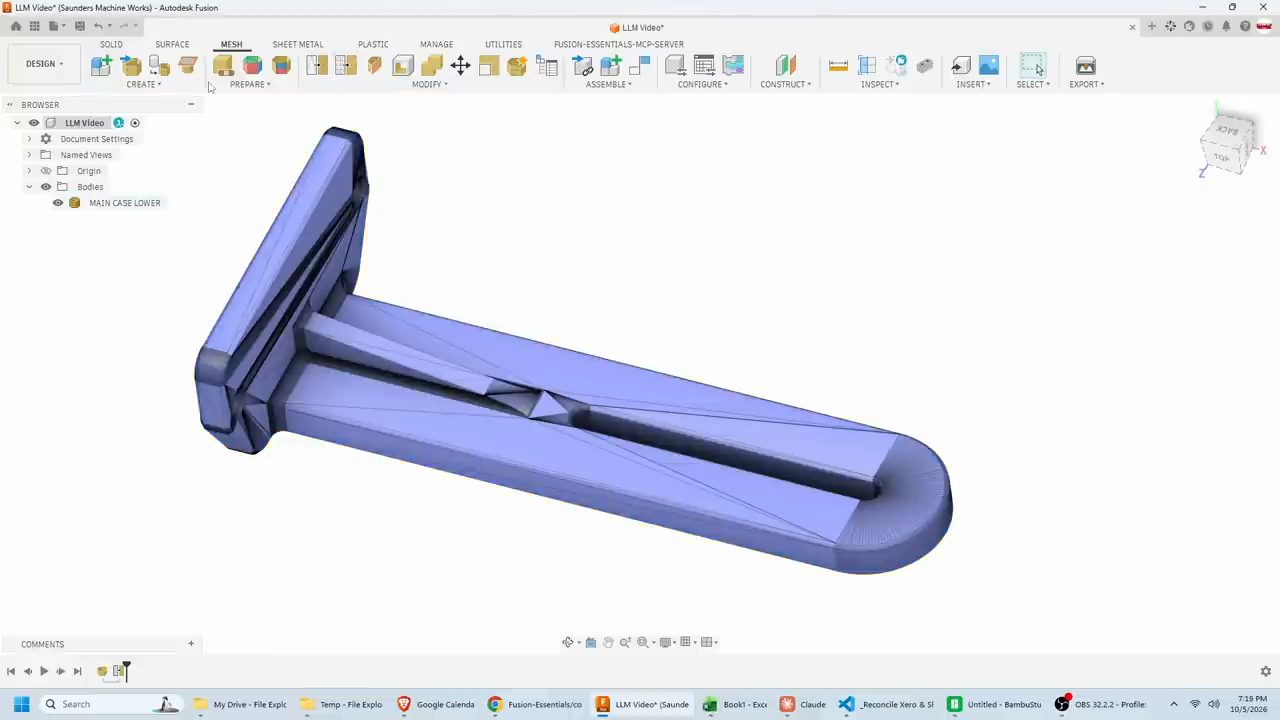Viewport: 1280px width, 720px height.
Task: Click the Configure table icon
Action: [704, 65]
